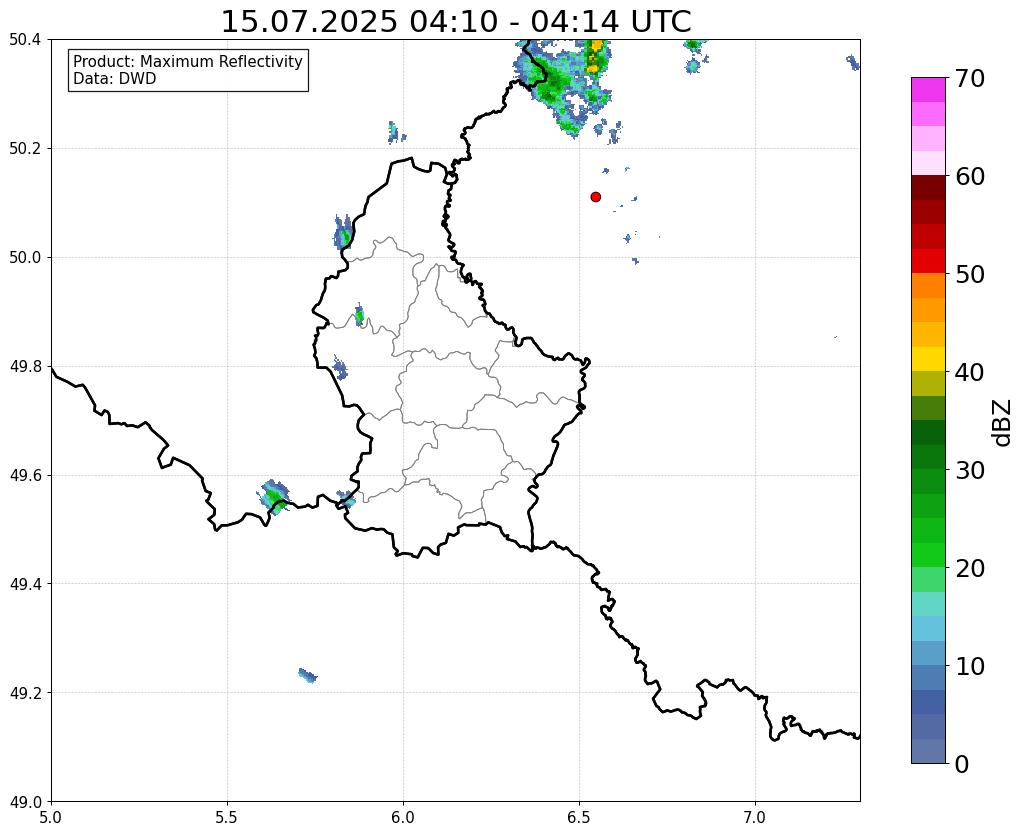Screen dimensions: 1023x834
Task: Click the bright red 50 dBZ colorbar segment
Action: [x=928, y=262]
